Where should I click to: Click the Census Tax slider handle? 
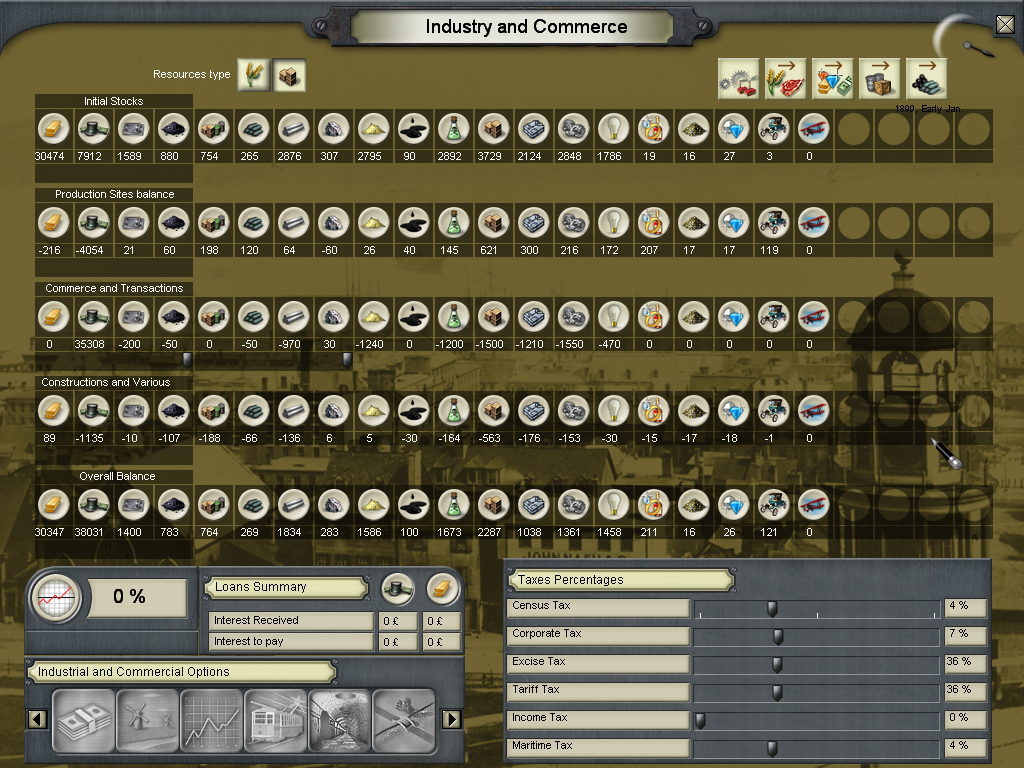(x=772, y=608)
